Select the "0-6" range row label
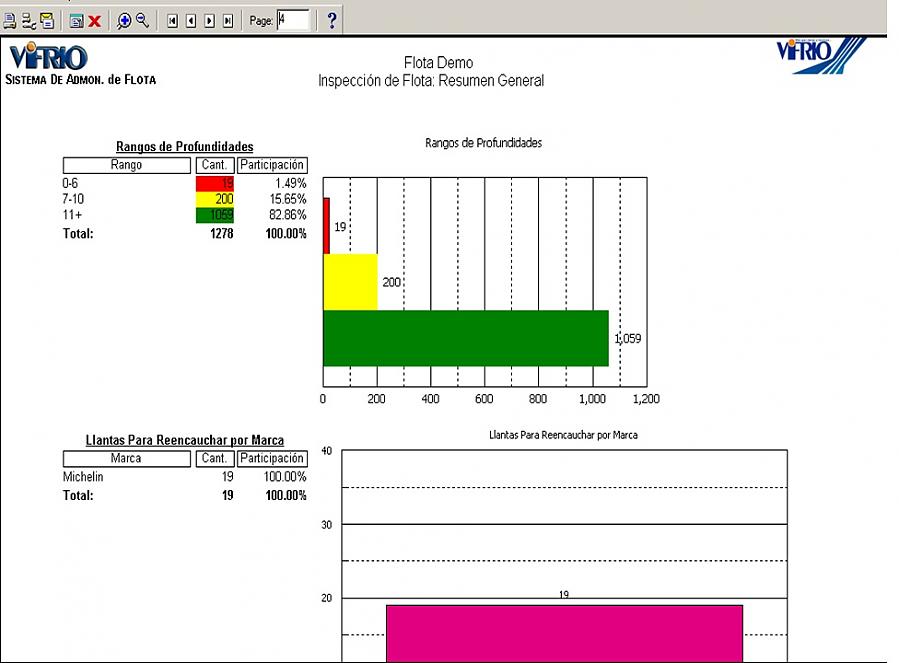 pyautogui.click(x=70, y=184)
